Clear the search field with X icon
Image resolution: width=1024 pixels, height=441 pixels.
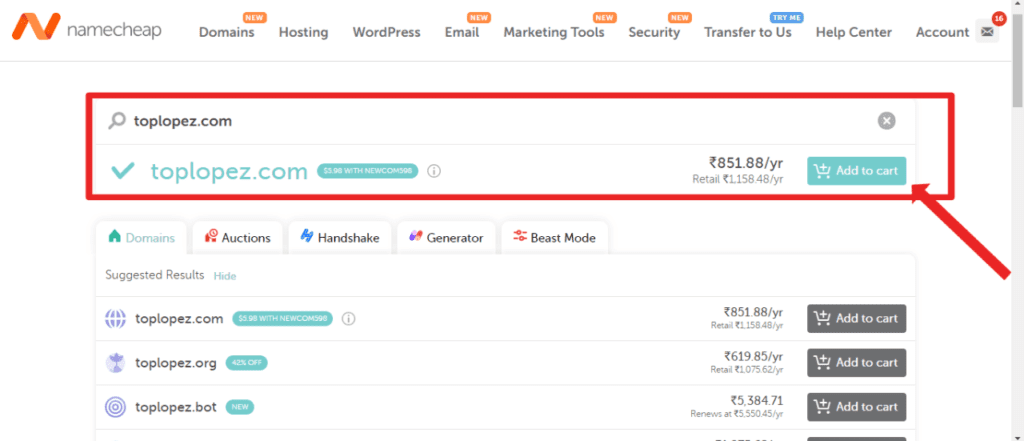pos(886,121)
